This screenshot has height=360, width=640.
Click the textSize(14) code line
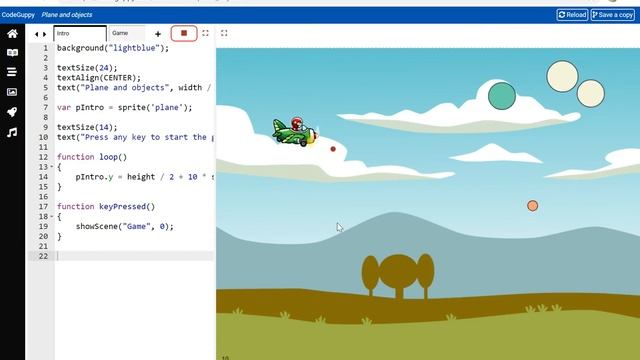pos(87,127)
